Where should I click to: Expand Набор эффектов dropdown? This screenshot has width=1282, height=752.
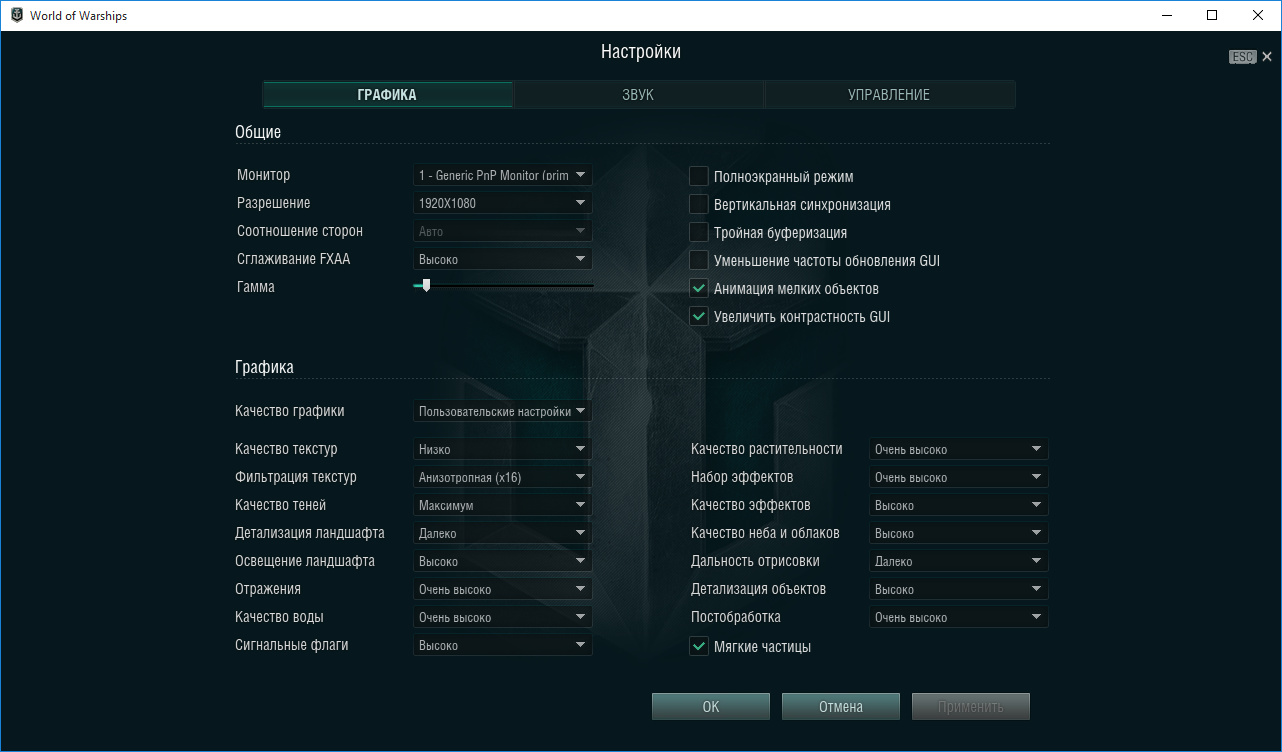point(959,477)
